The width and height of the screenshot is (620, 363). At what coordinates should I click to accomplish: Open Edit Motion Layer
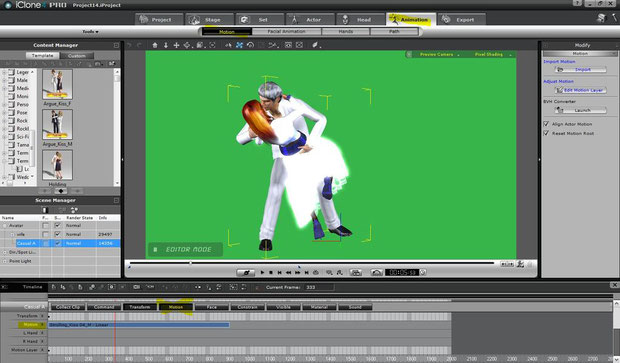(x=580, y=90)
